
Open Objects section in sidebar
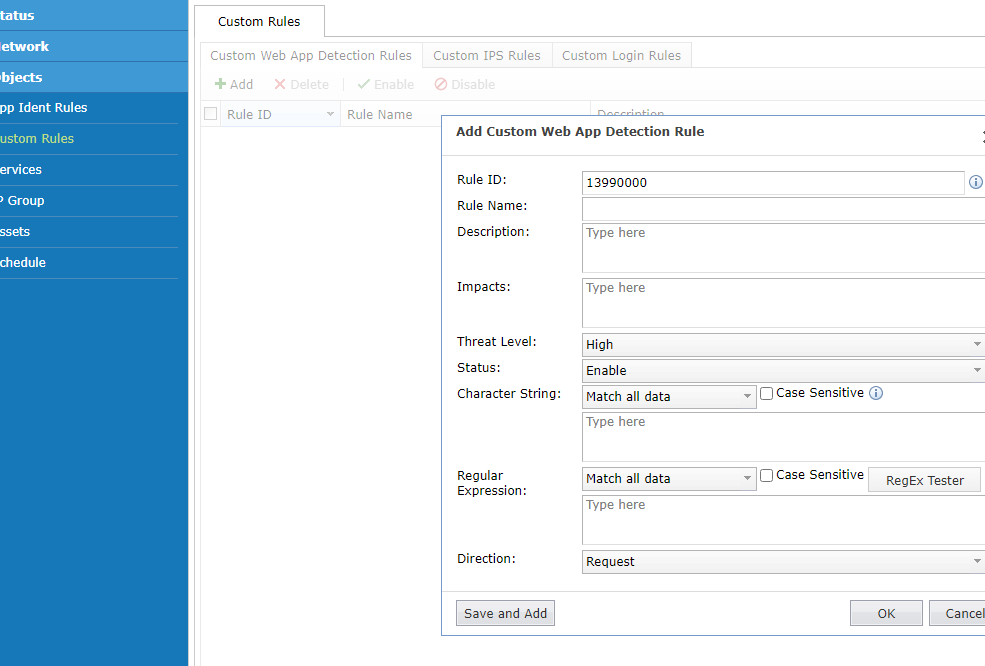(94, 77)
